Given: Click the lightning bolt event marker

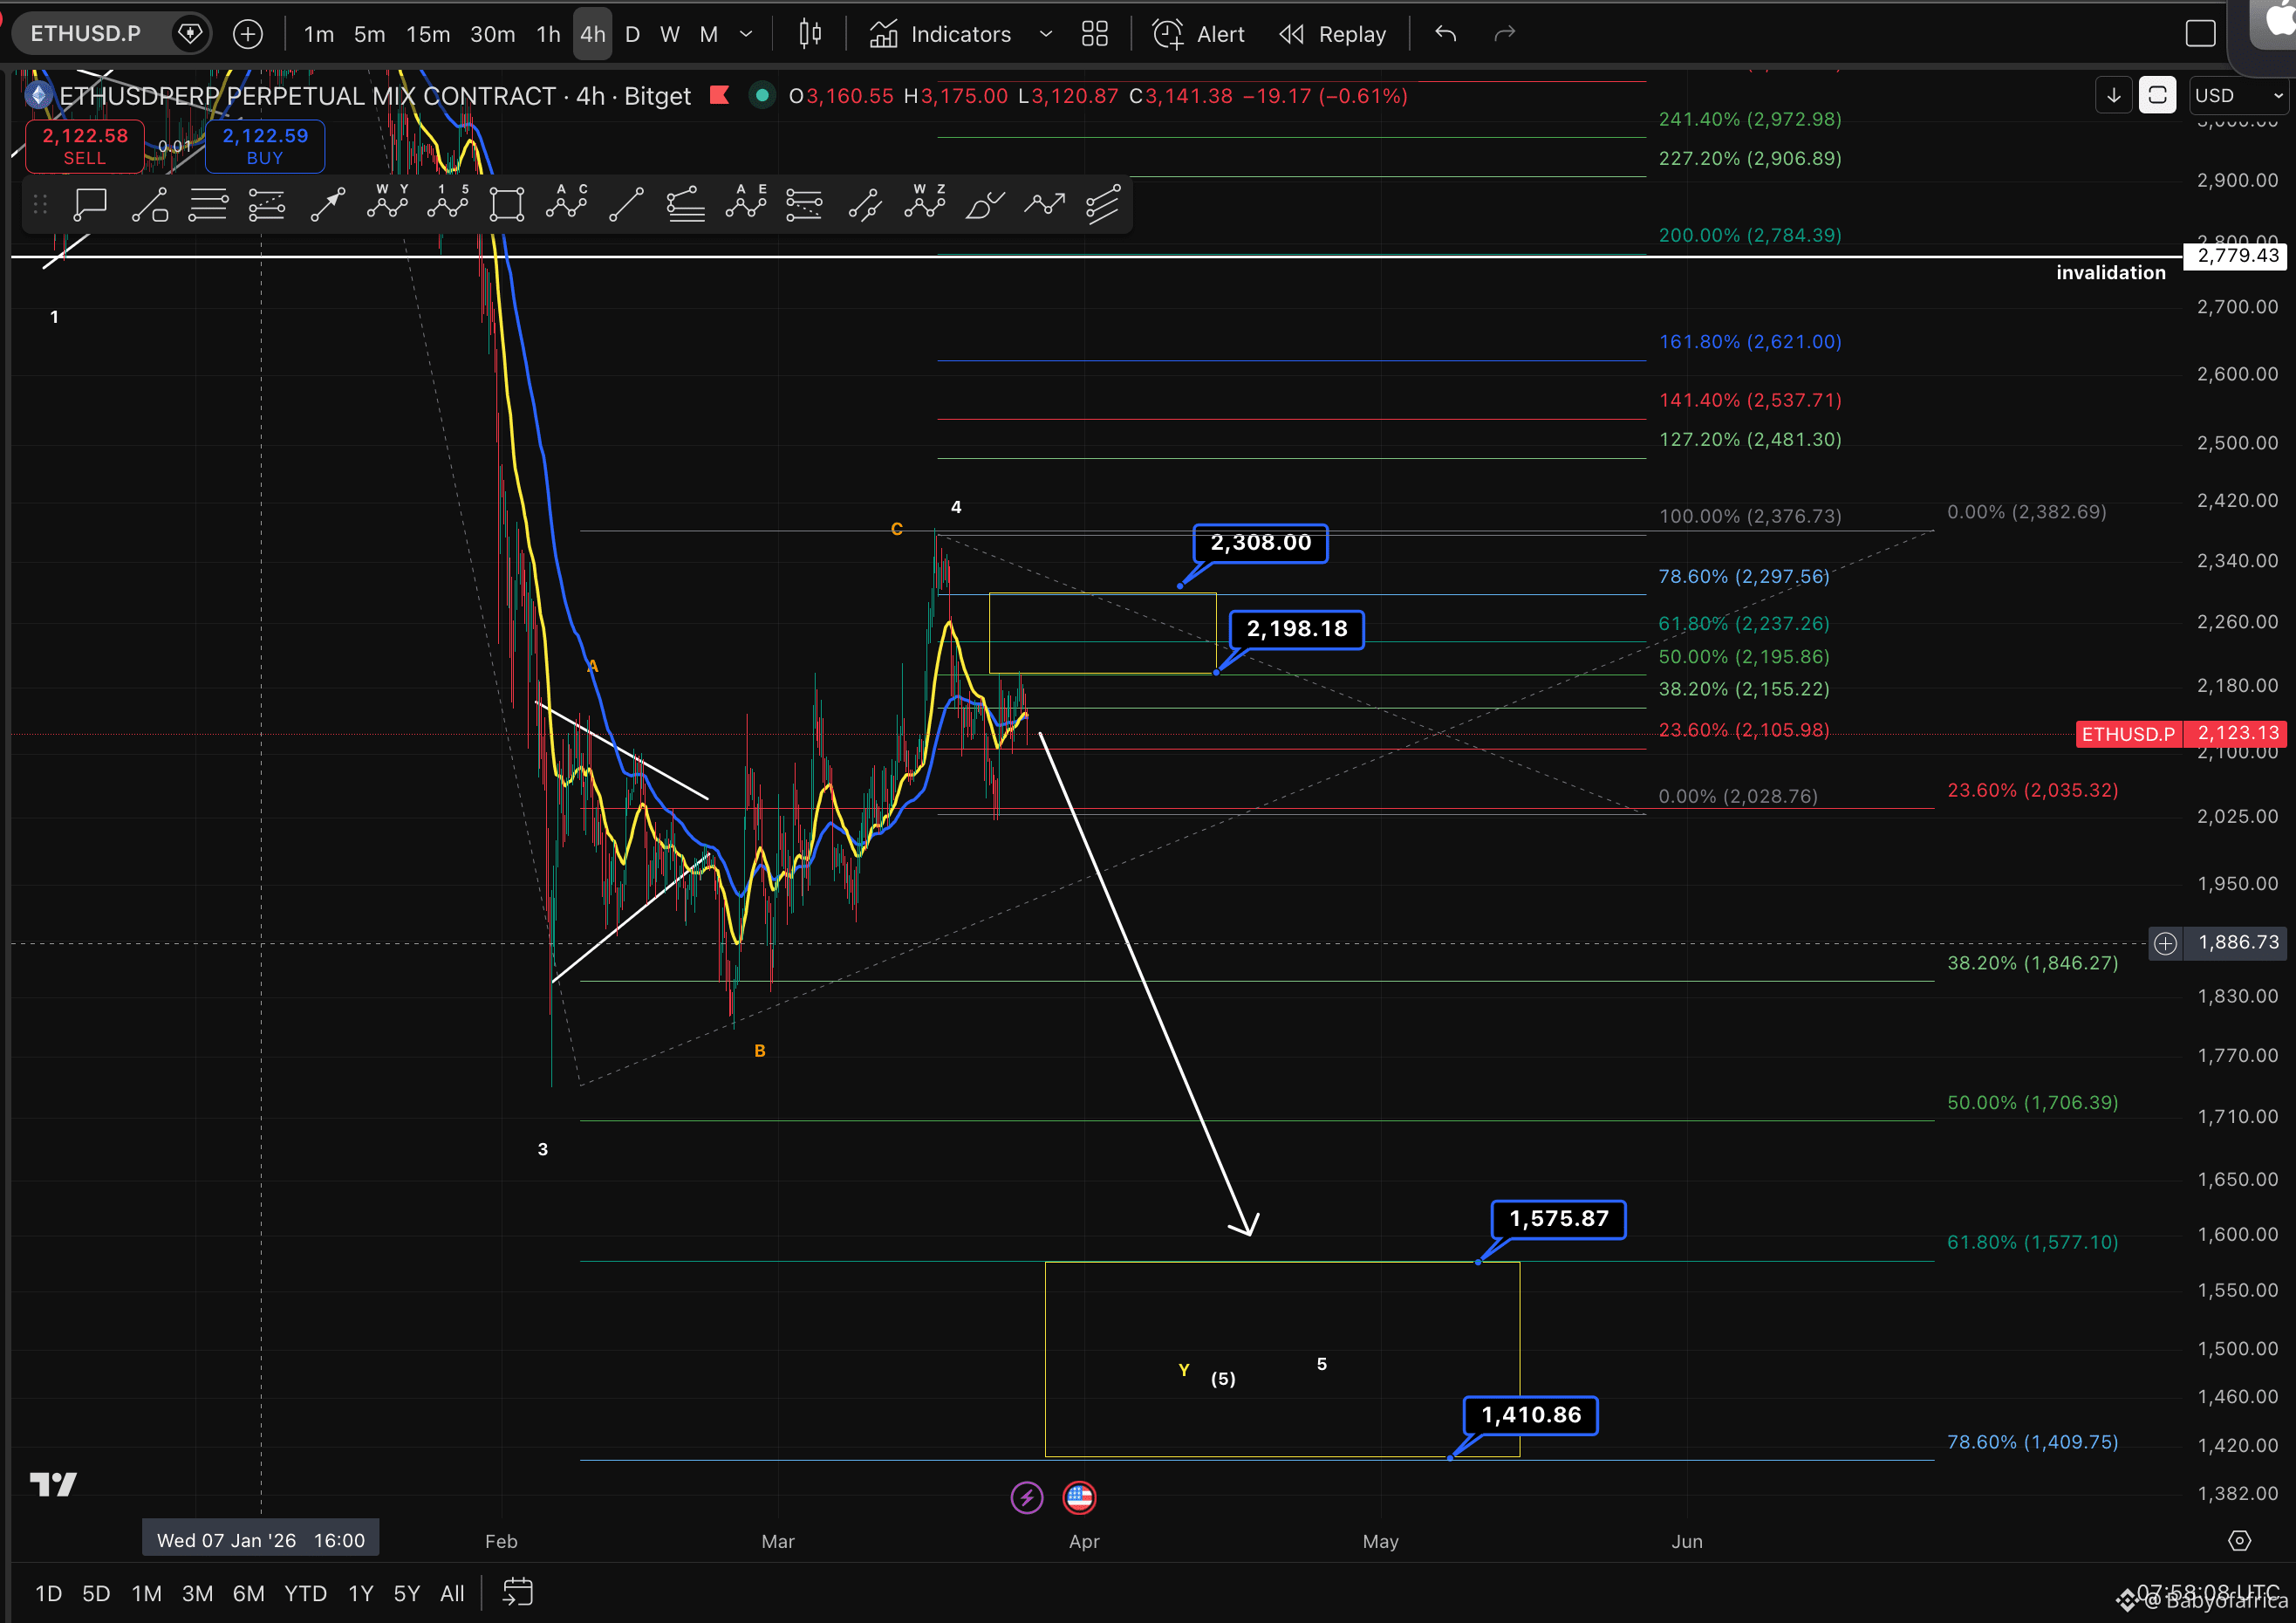Looking at the screenshot, I should point(1027,1497).
